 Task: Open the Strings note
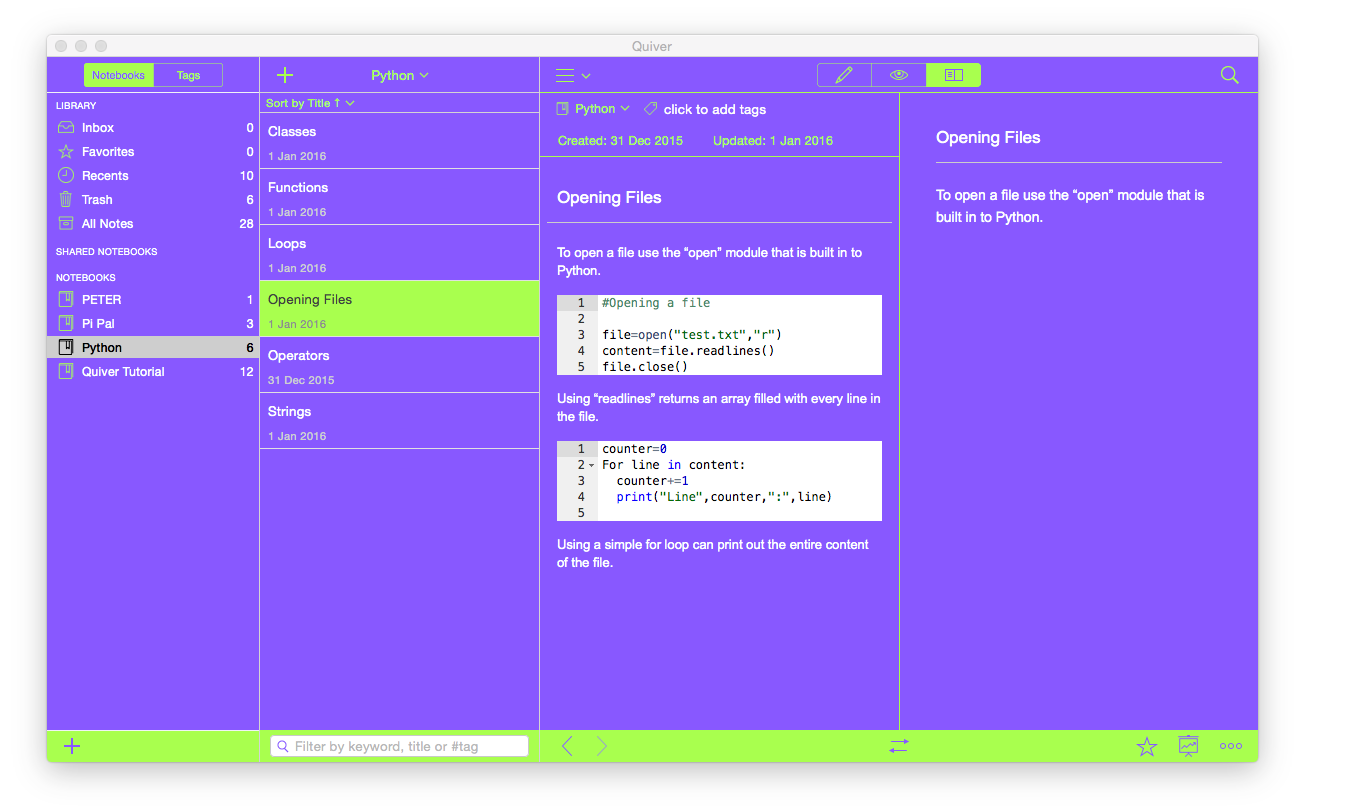[x=399, y=421]
